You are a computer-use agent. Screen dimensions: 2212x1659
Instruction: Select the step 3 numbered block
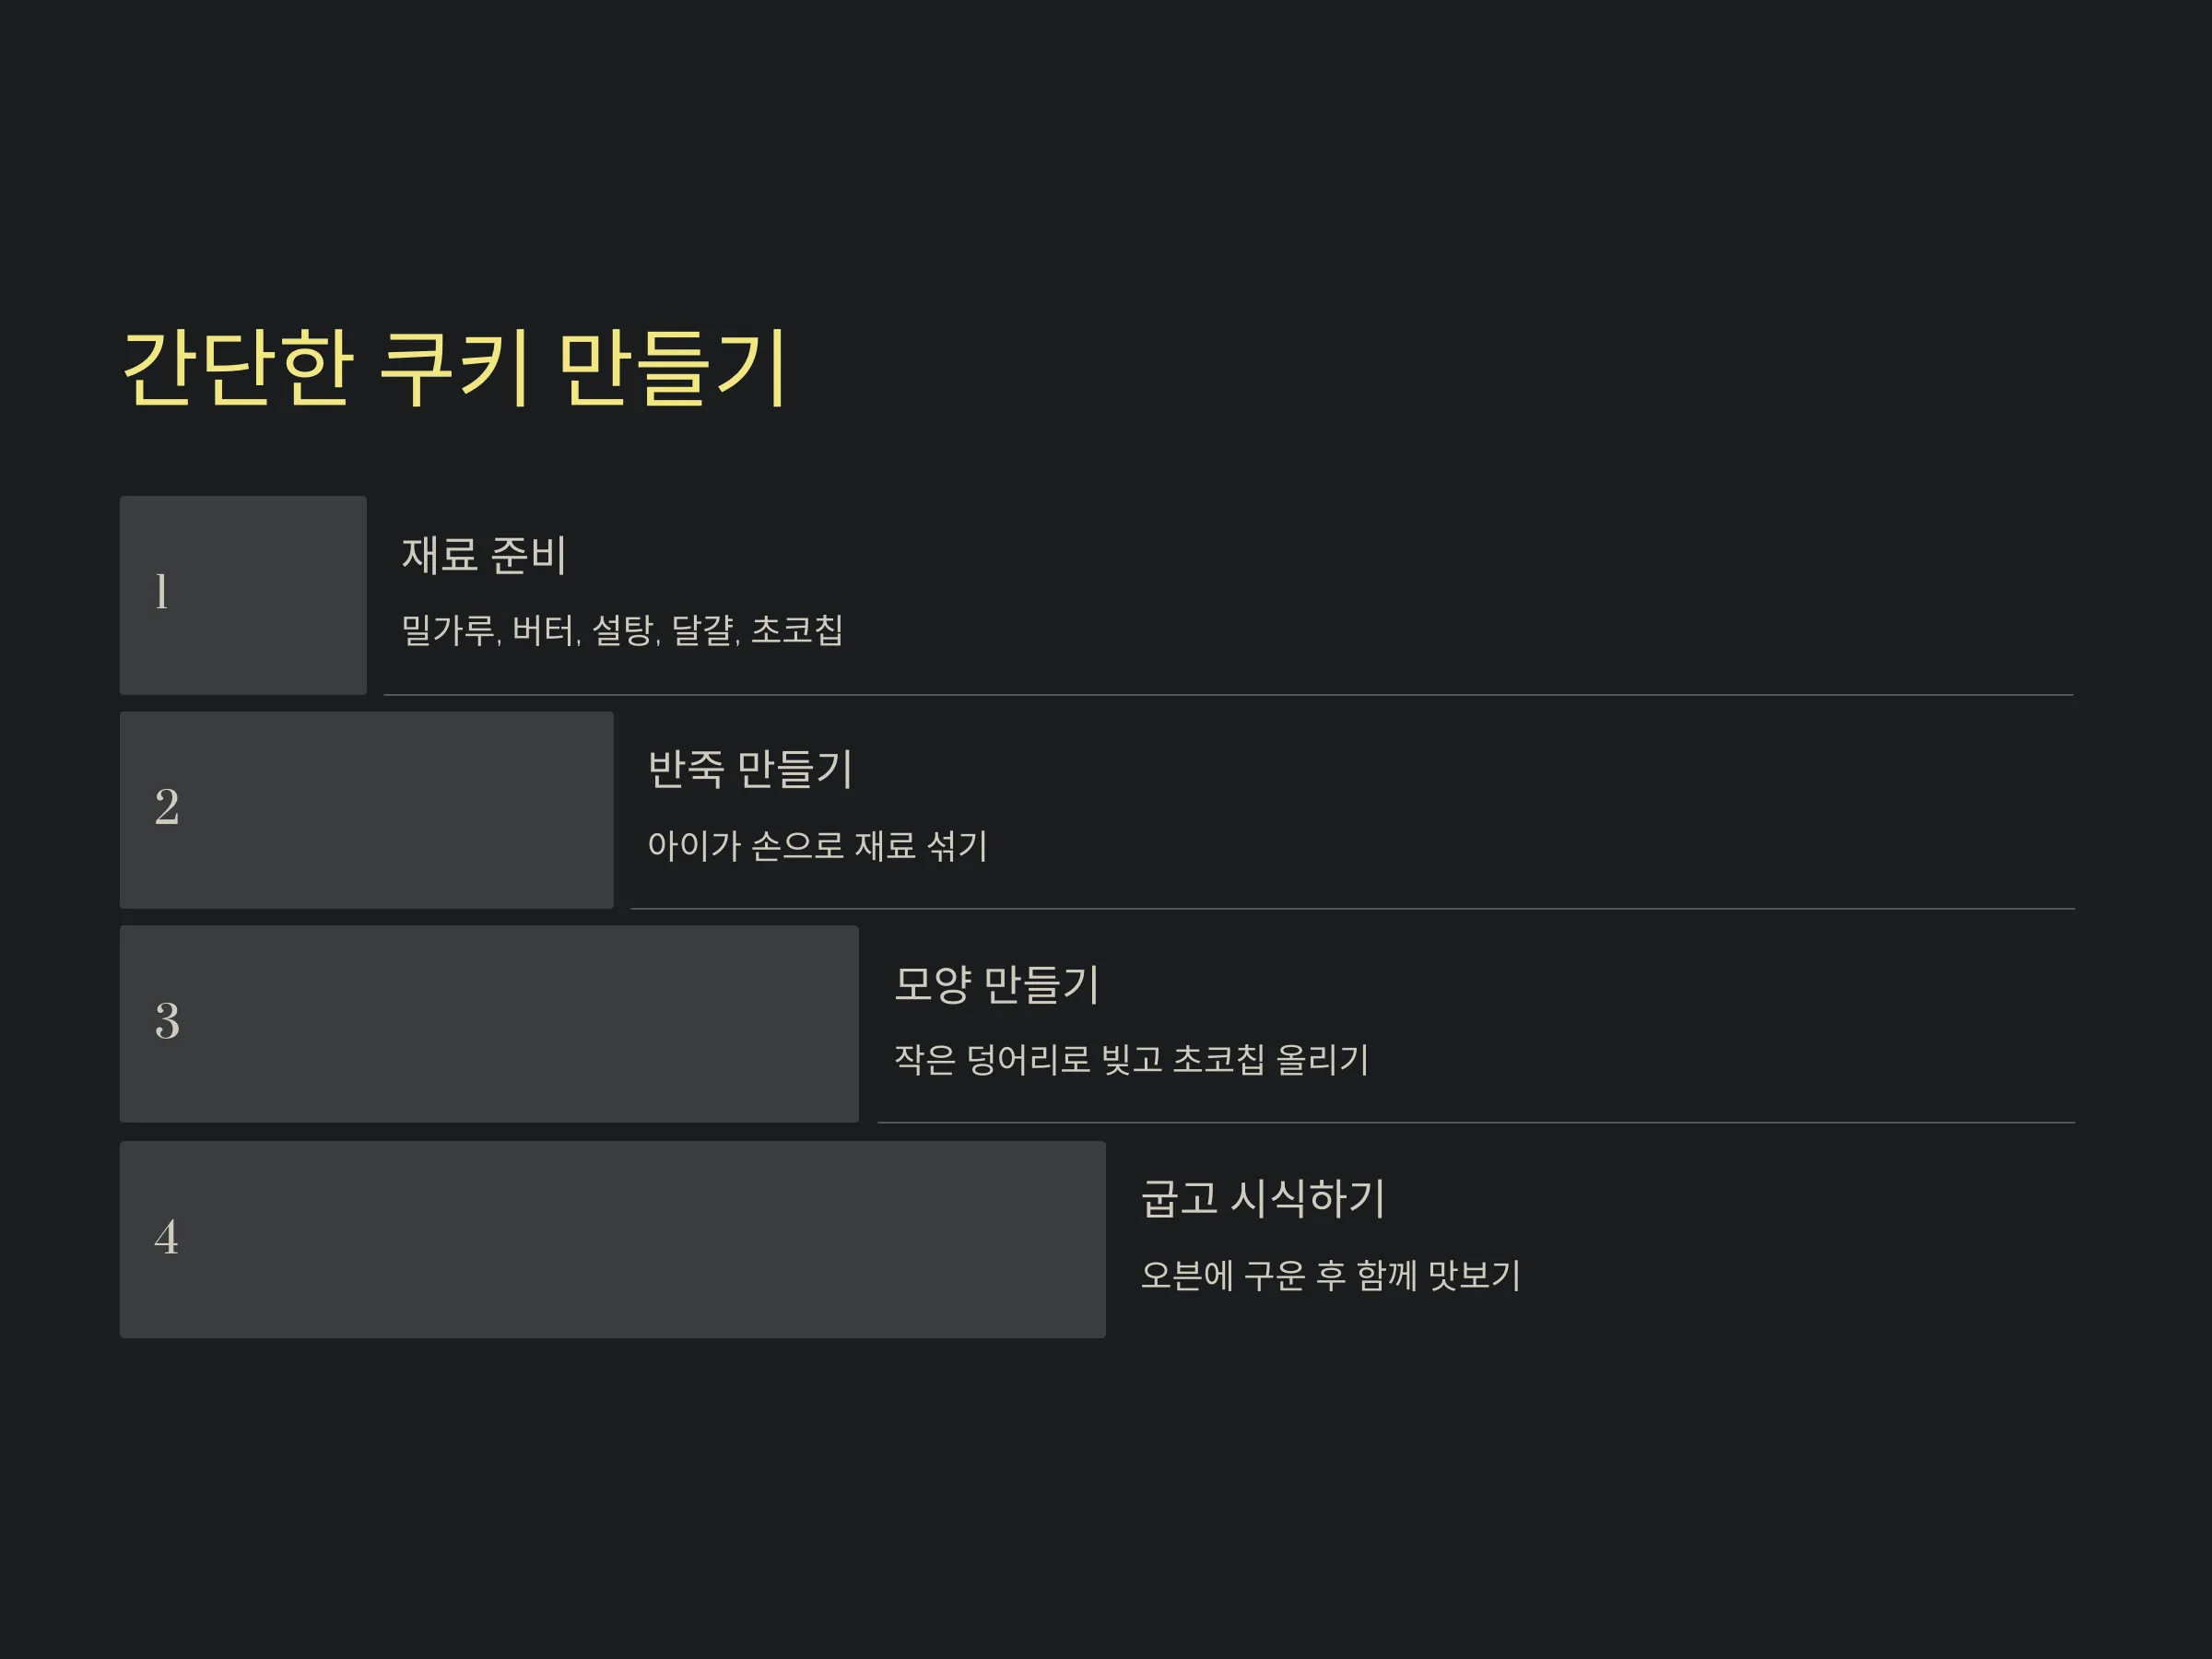pos(489,1024)
